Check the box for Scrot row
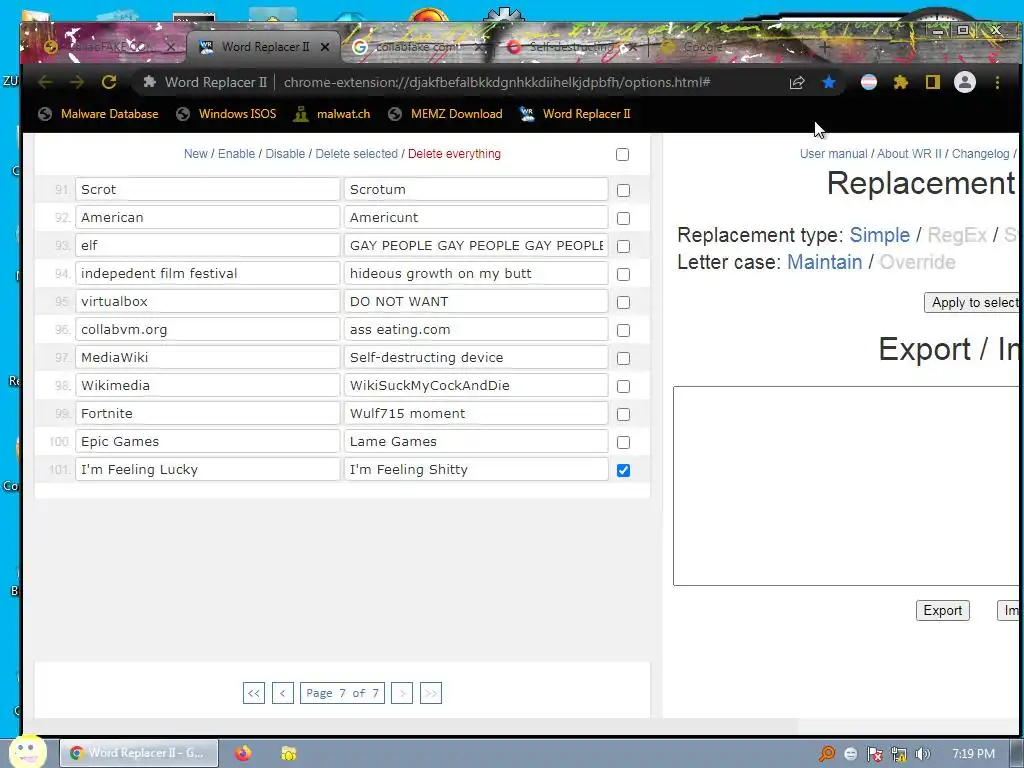Screen dimensions: 1024x768 click(x=624, y=190)
